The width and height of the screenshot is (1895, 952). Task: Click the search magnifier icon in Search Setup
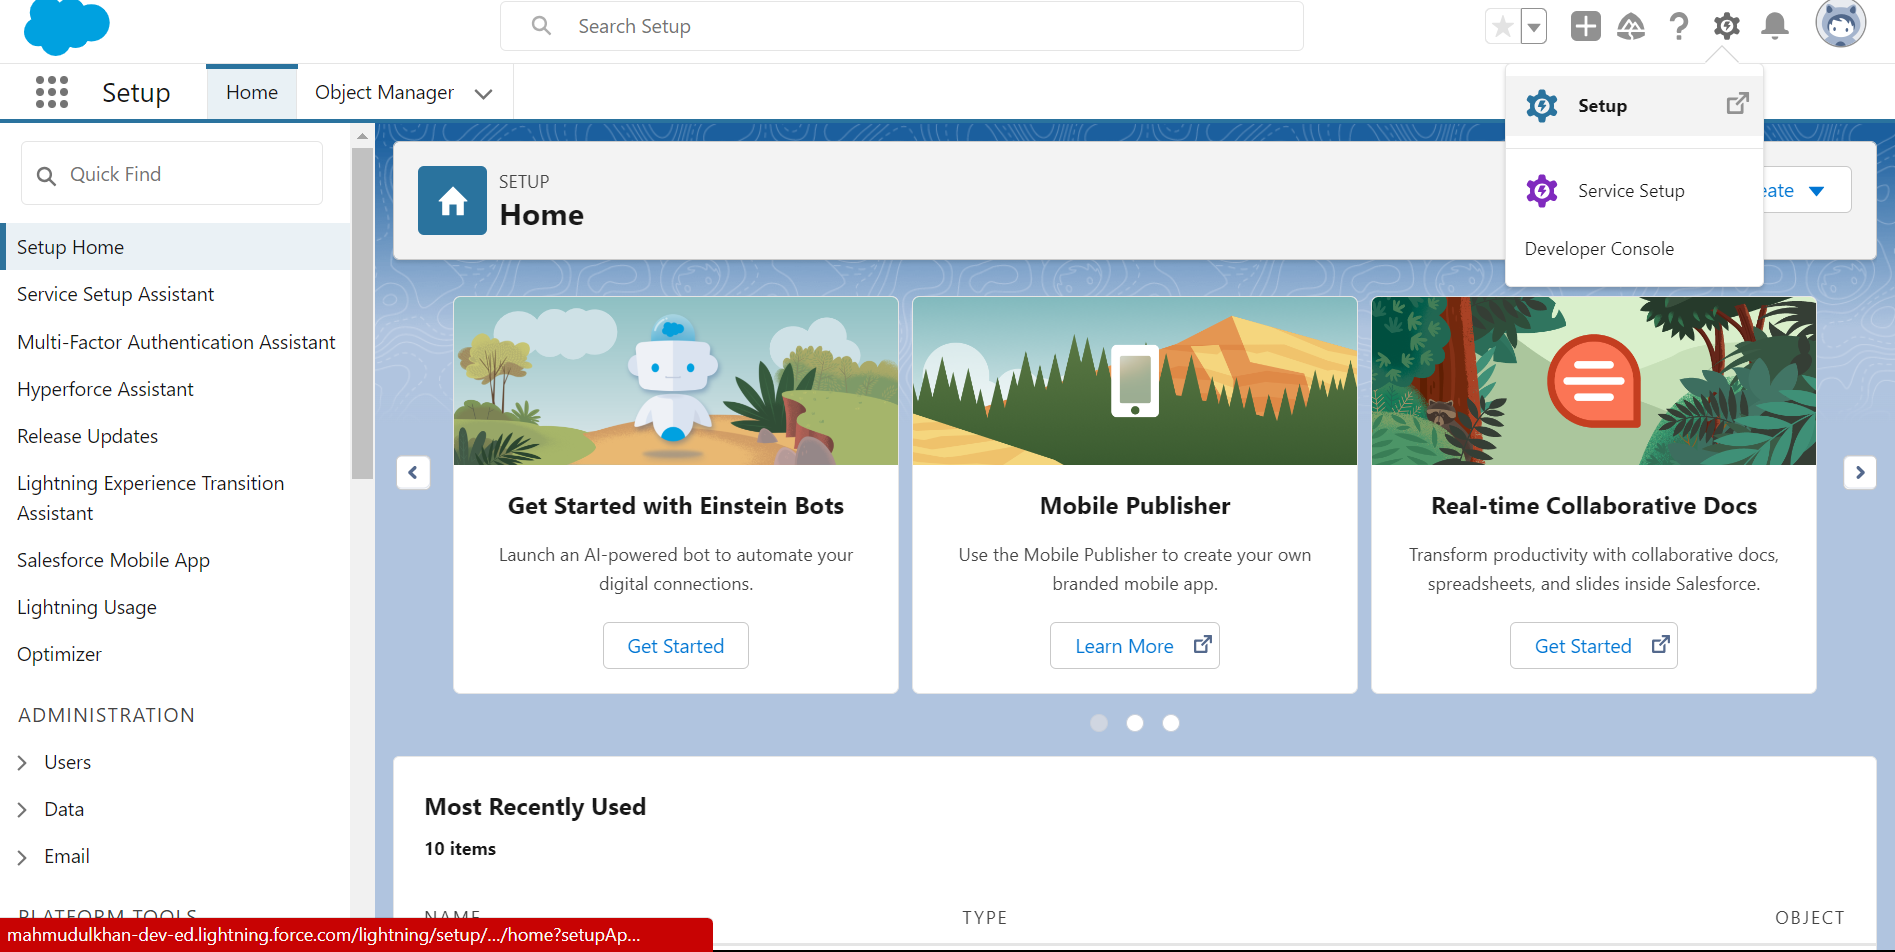pos(541,26)
